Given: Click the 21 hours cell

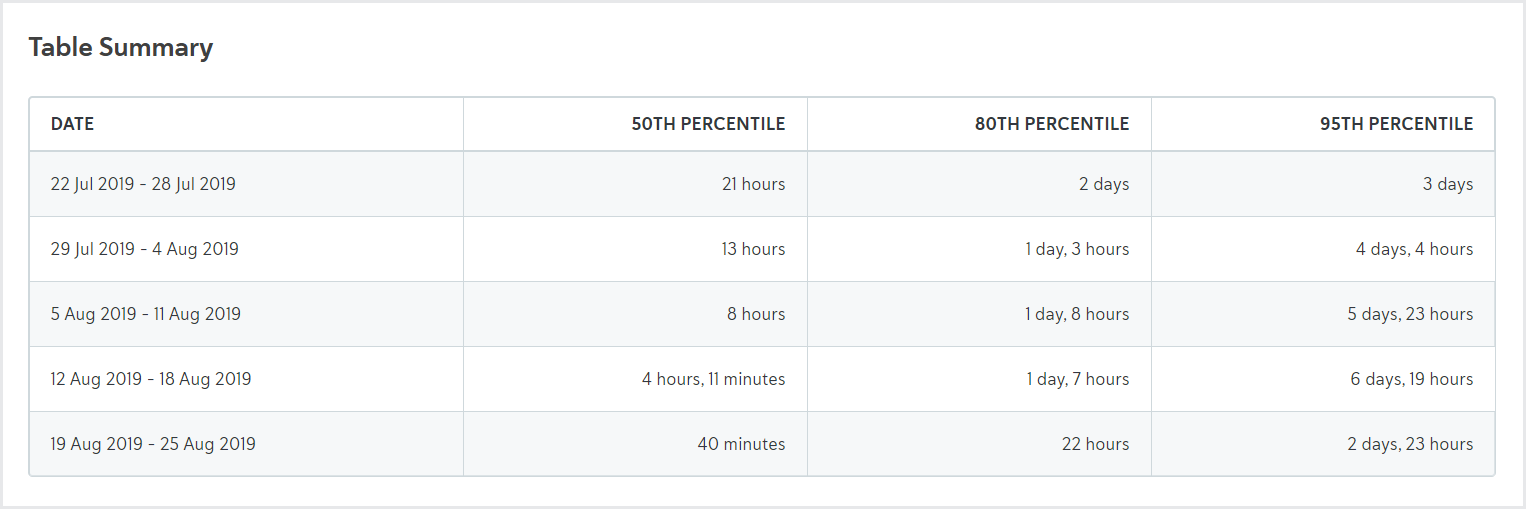Looking at the screenshot, I should click(x=753, y=184).
